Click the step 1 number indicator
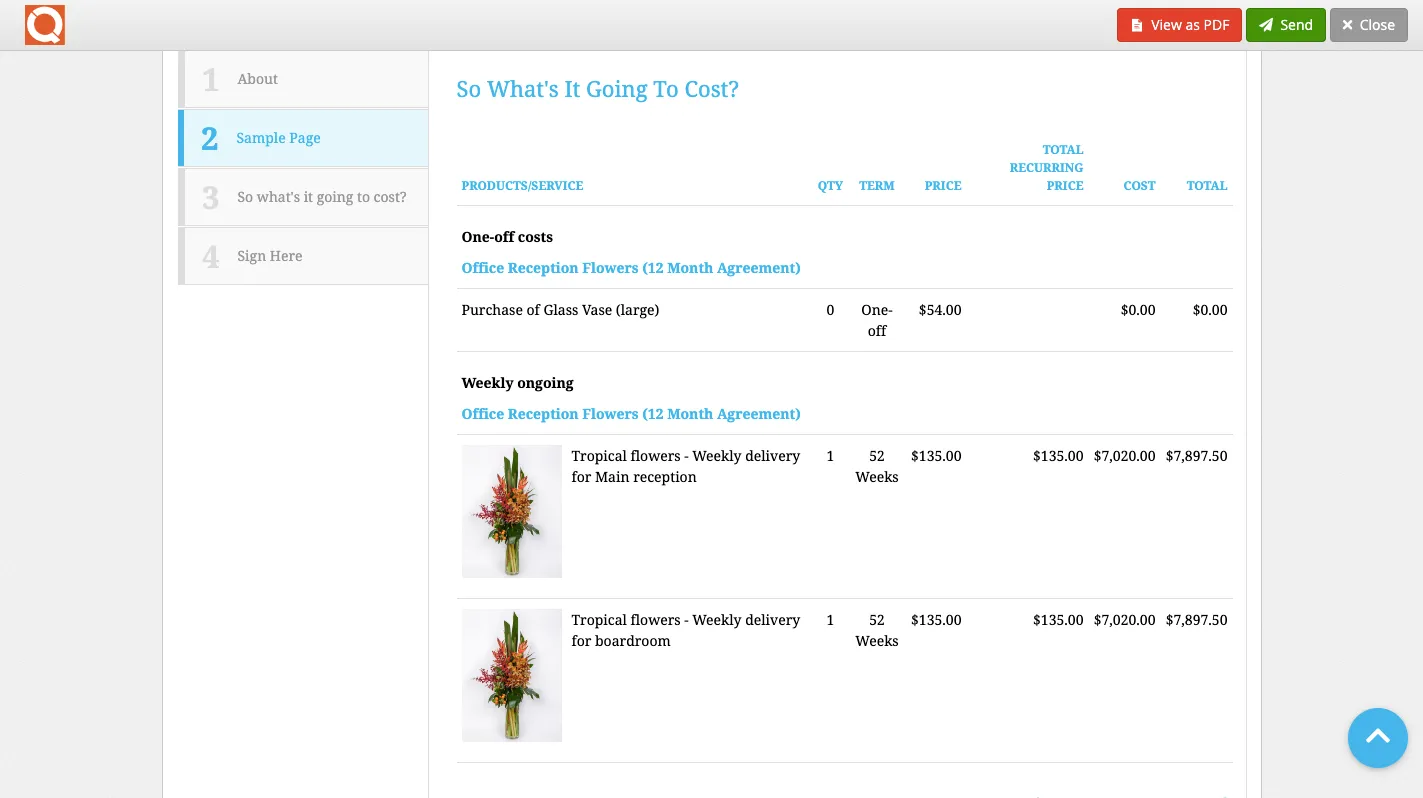This screenshot has width=1423, height=798. [210, 80]
